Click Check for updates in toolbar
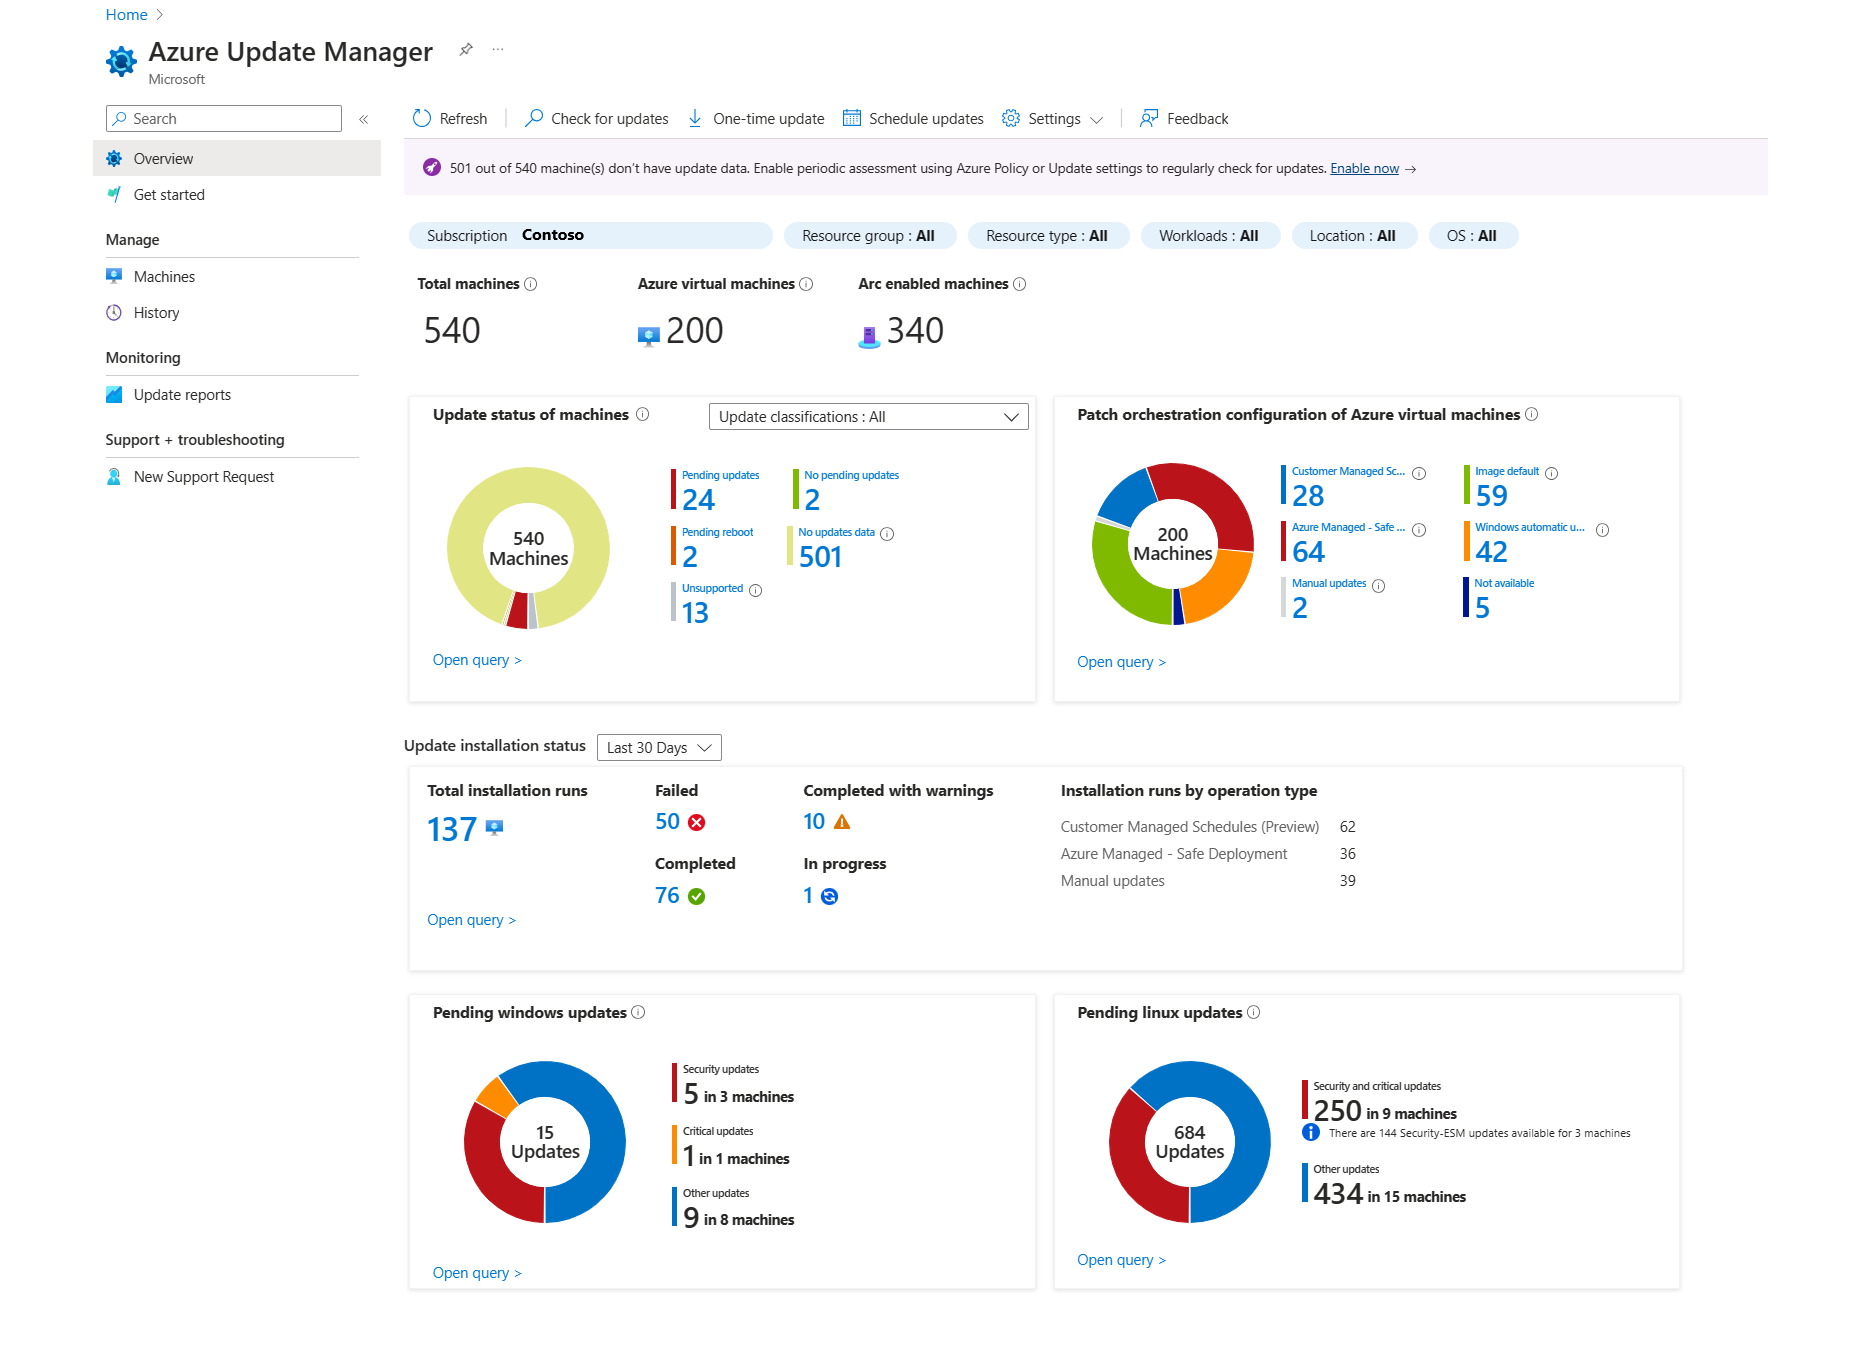1860x1363 pixels. point(597,118)
